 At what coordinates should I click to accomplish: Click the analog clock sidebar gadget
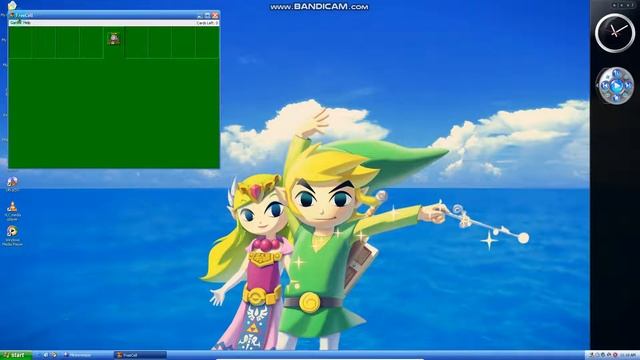click(x=615, y=33)
